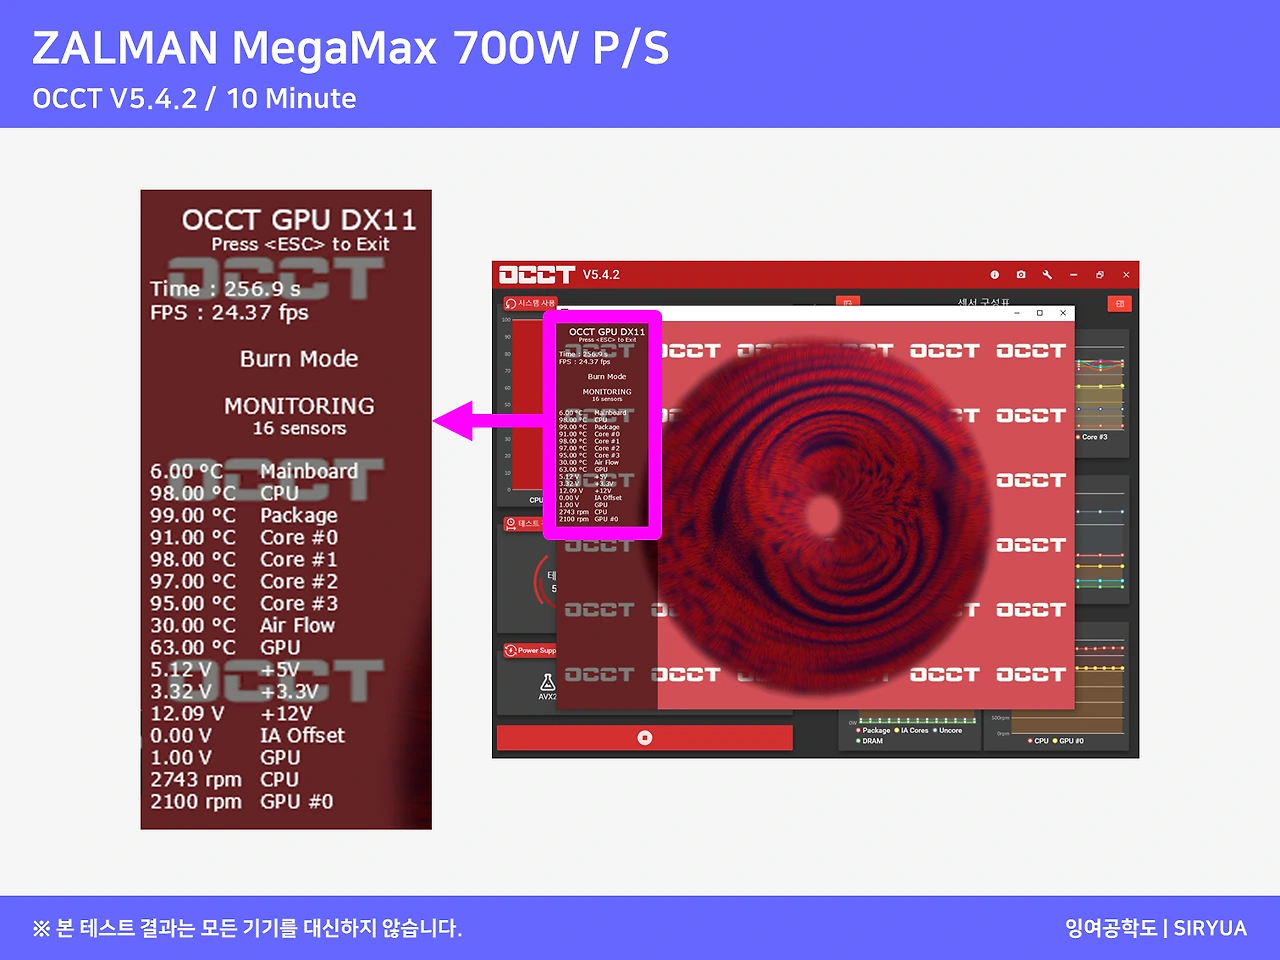Click the red system usage label

click(530, 302)
